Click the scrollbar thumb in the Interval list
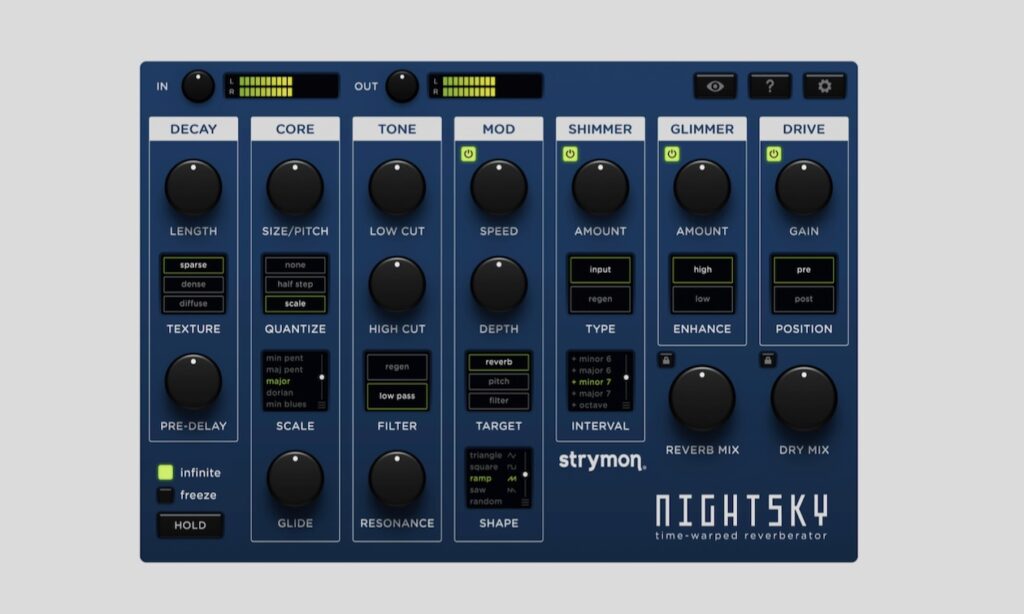The image size is (1024, 614). click(x=626, y=377)
